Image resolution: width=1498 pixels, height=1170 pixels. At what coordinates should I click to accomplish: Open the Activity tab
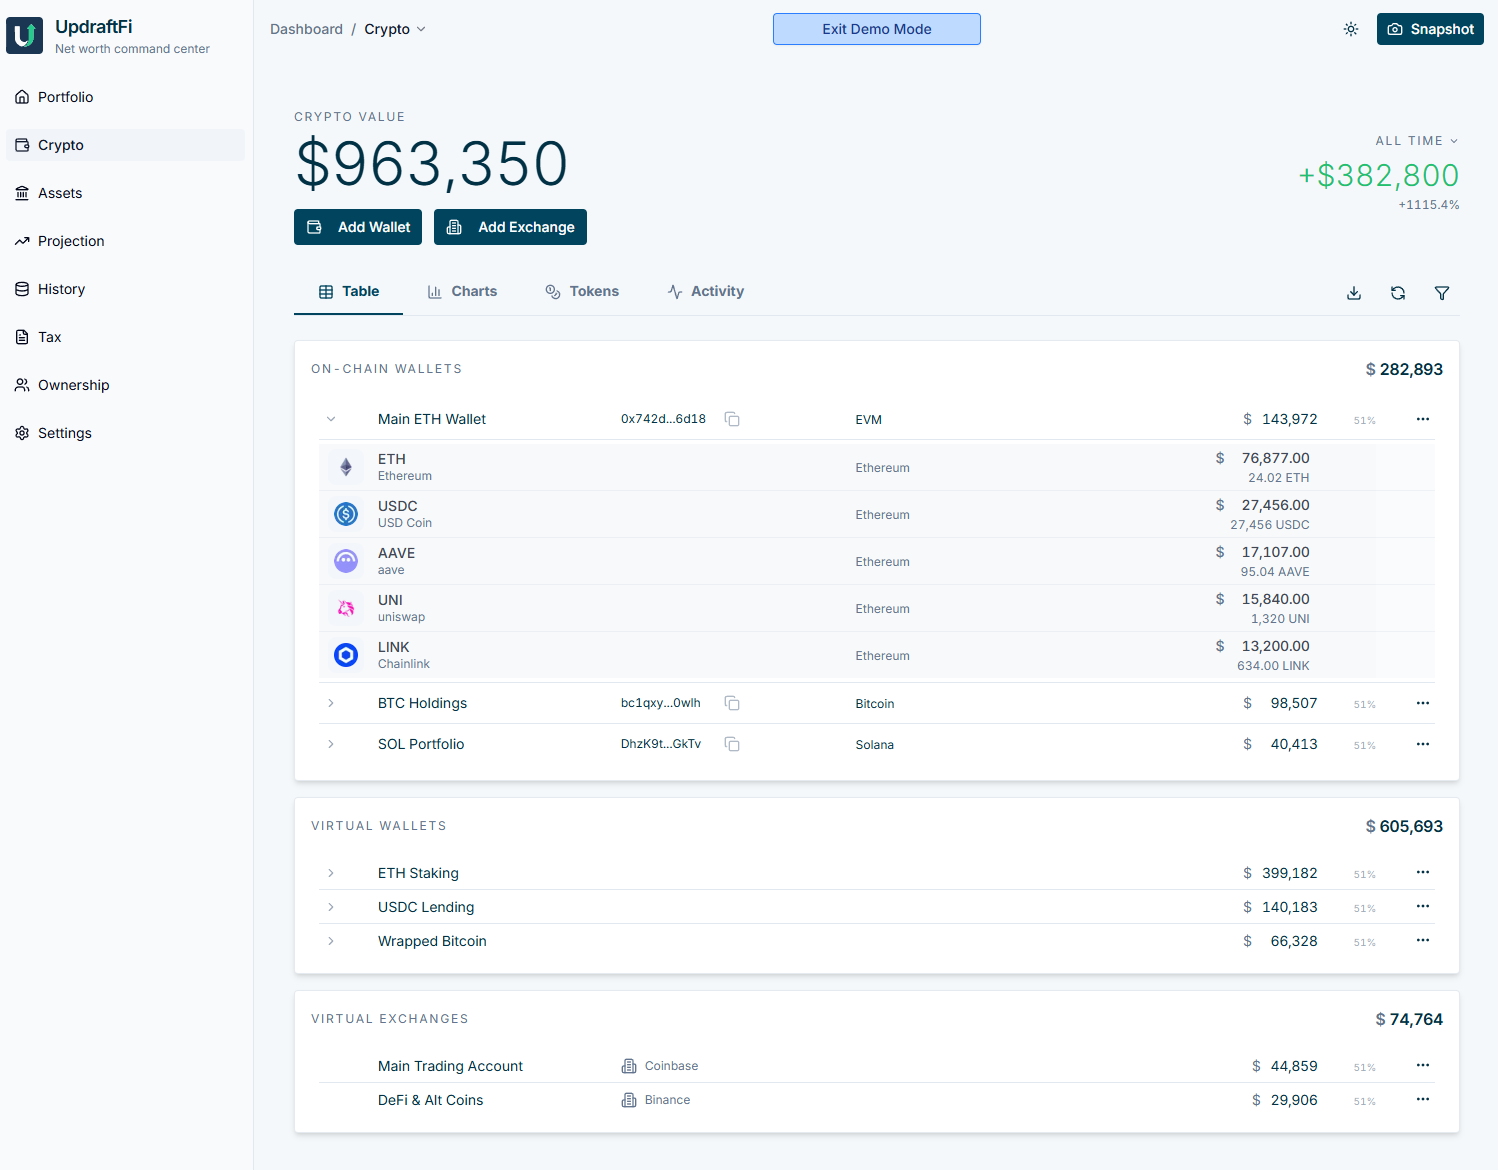point(705,291)
